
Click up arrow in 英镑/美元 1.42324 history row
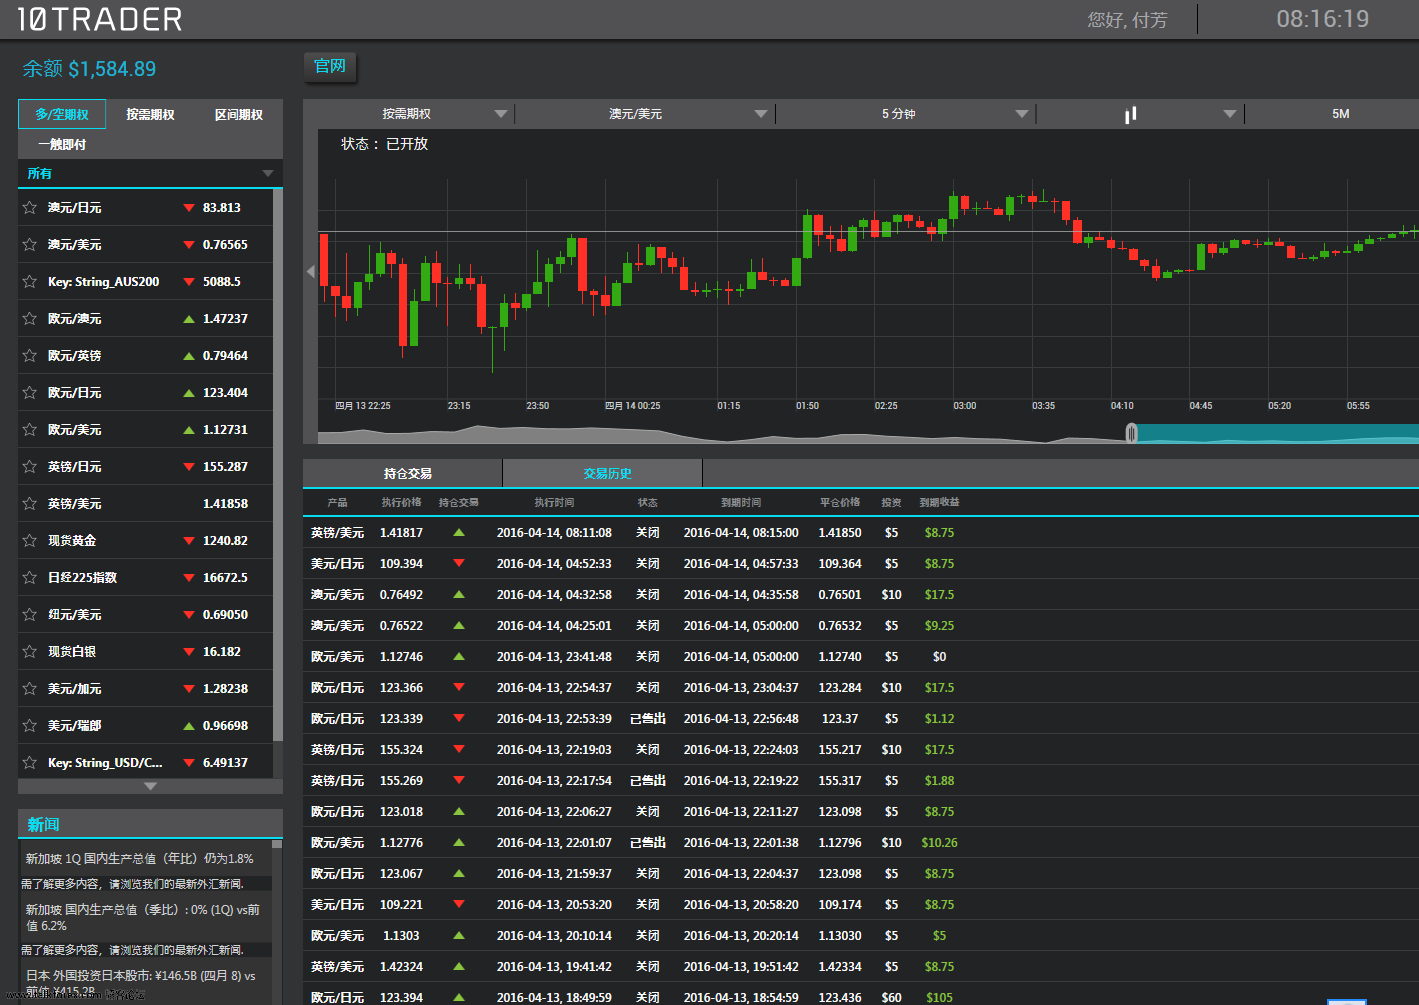pos(459,967)
